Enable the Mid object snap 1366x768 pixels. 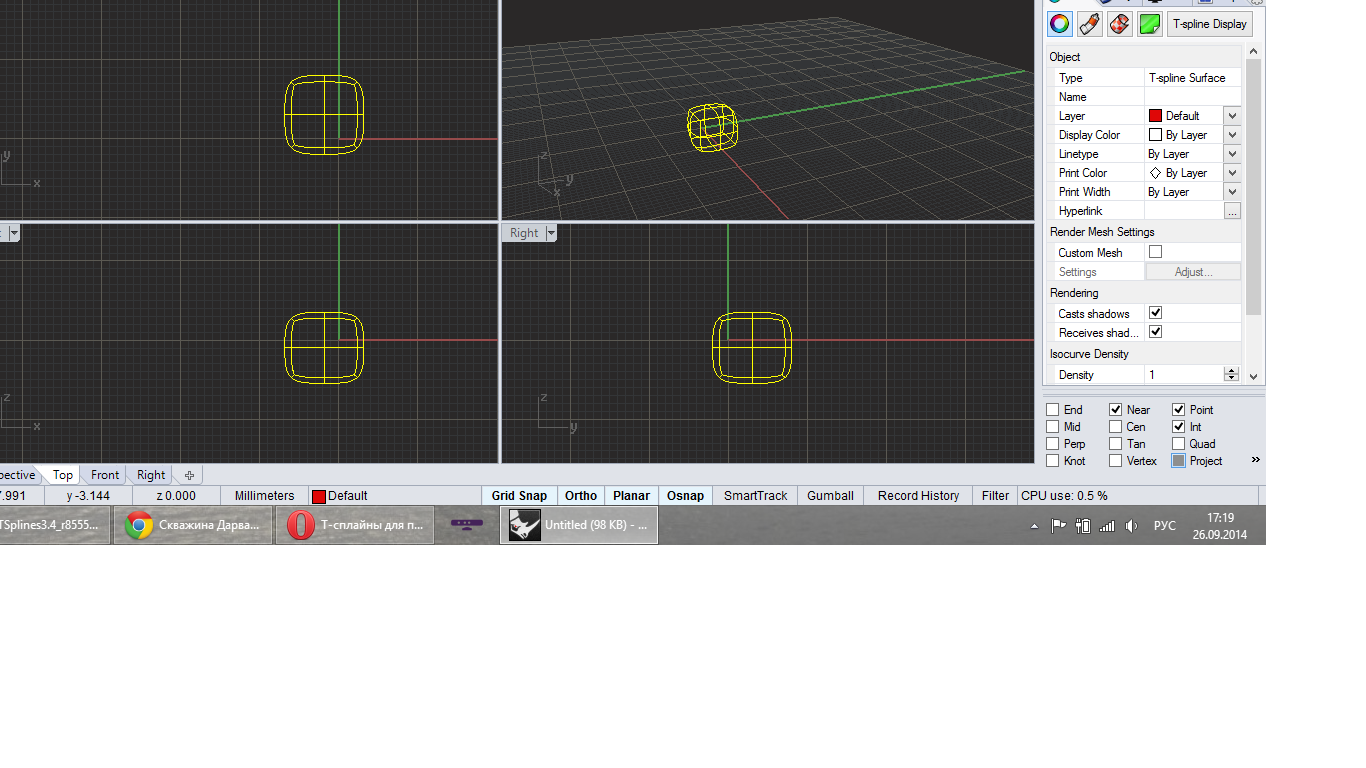pyautogui.click(x=1052, y=427)
